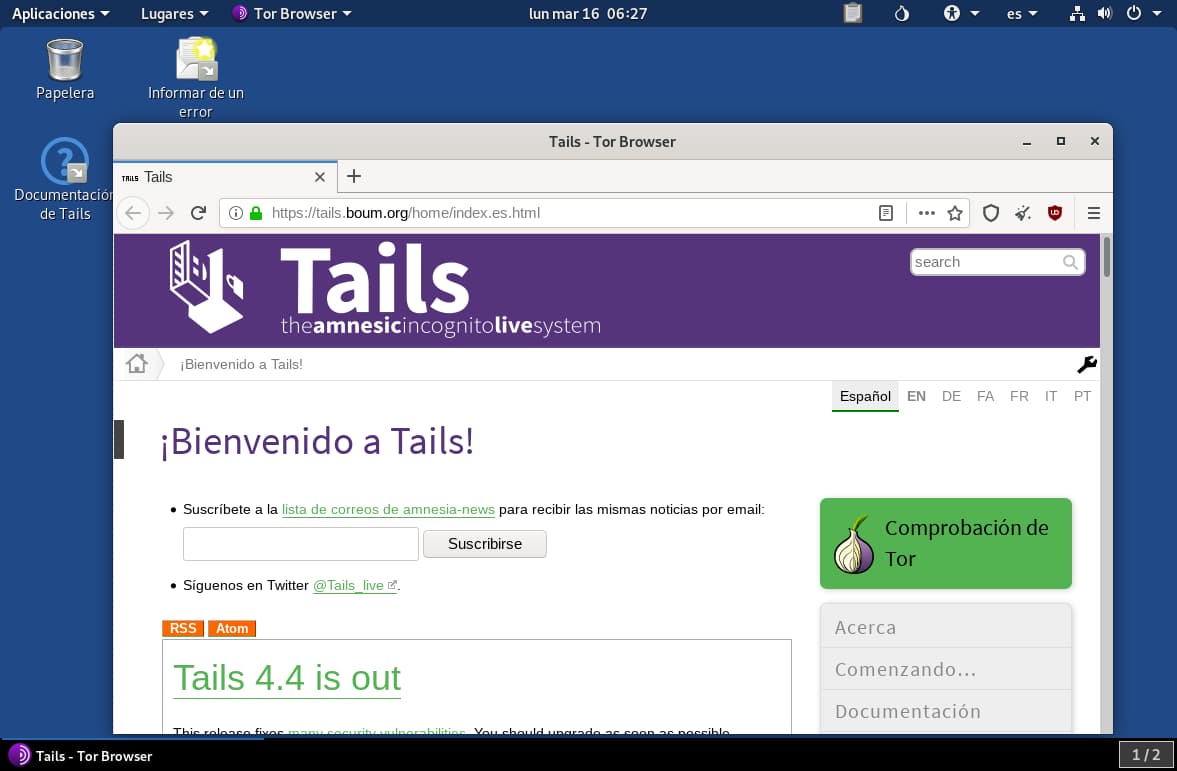Switch page language to DE
Image resolution: width=1177 pixels, height=771 pixels.
tap(951, 396)
